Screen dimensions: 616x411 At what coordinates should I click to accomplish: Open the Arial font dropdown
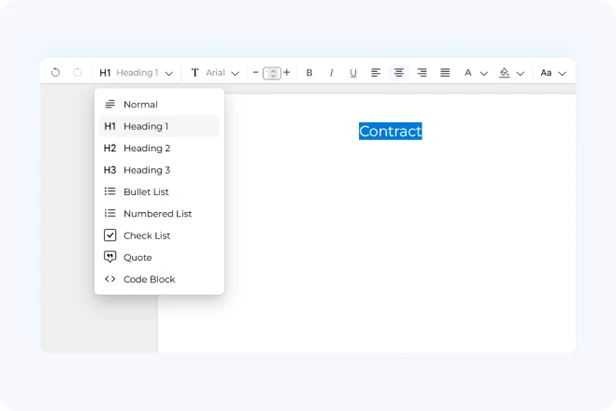(215, 73)
